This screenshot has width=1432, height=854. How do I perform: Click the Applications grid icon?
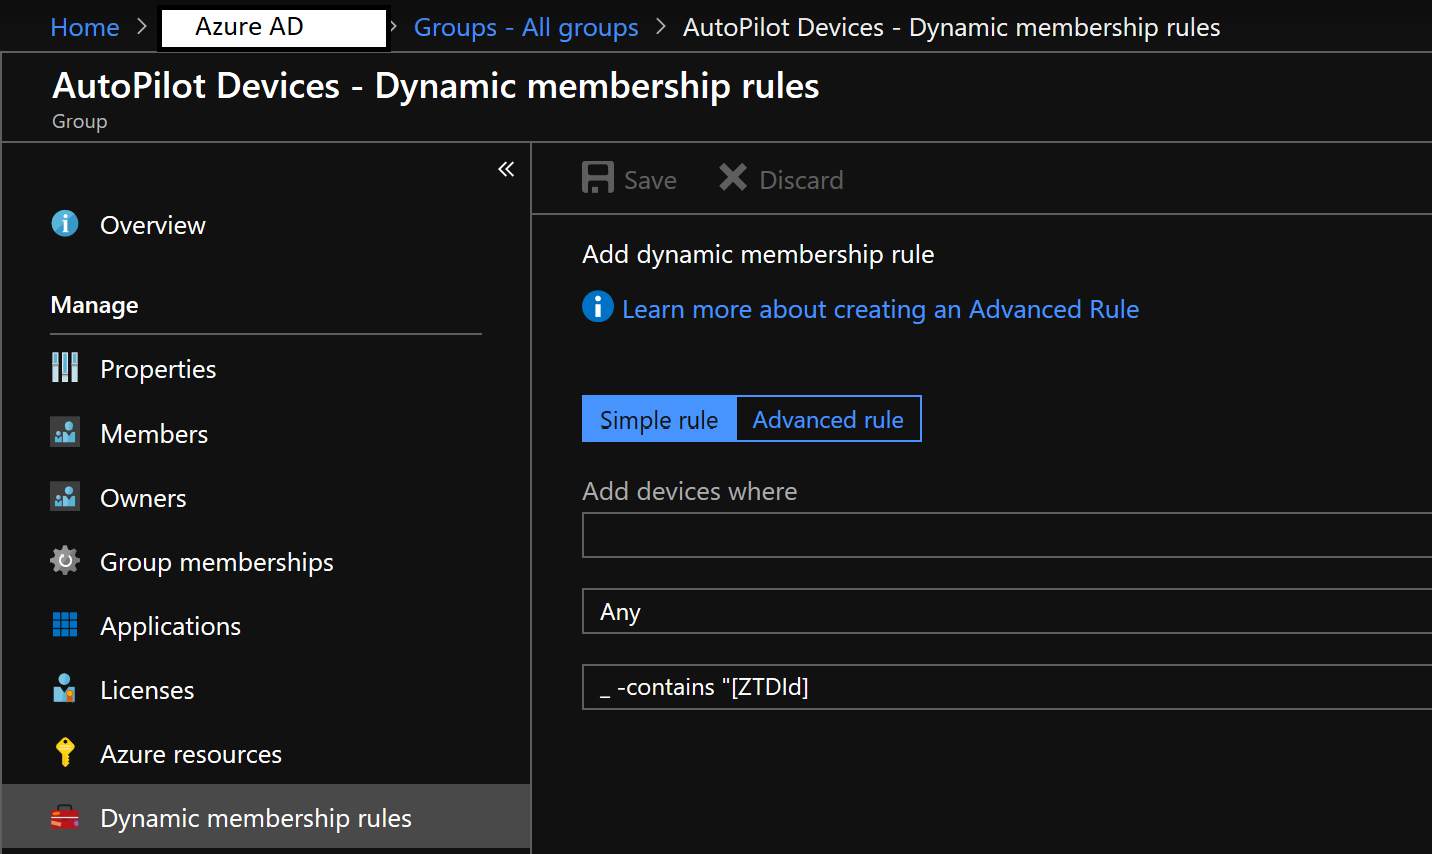[x=65, y=624]
